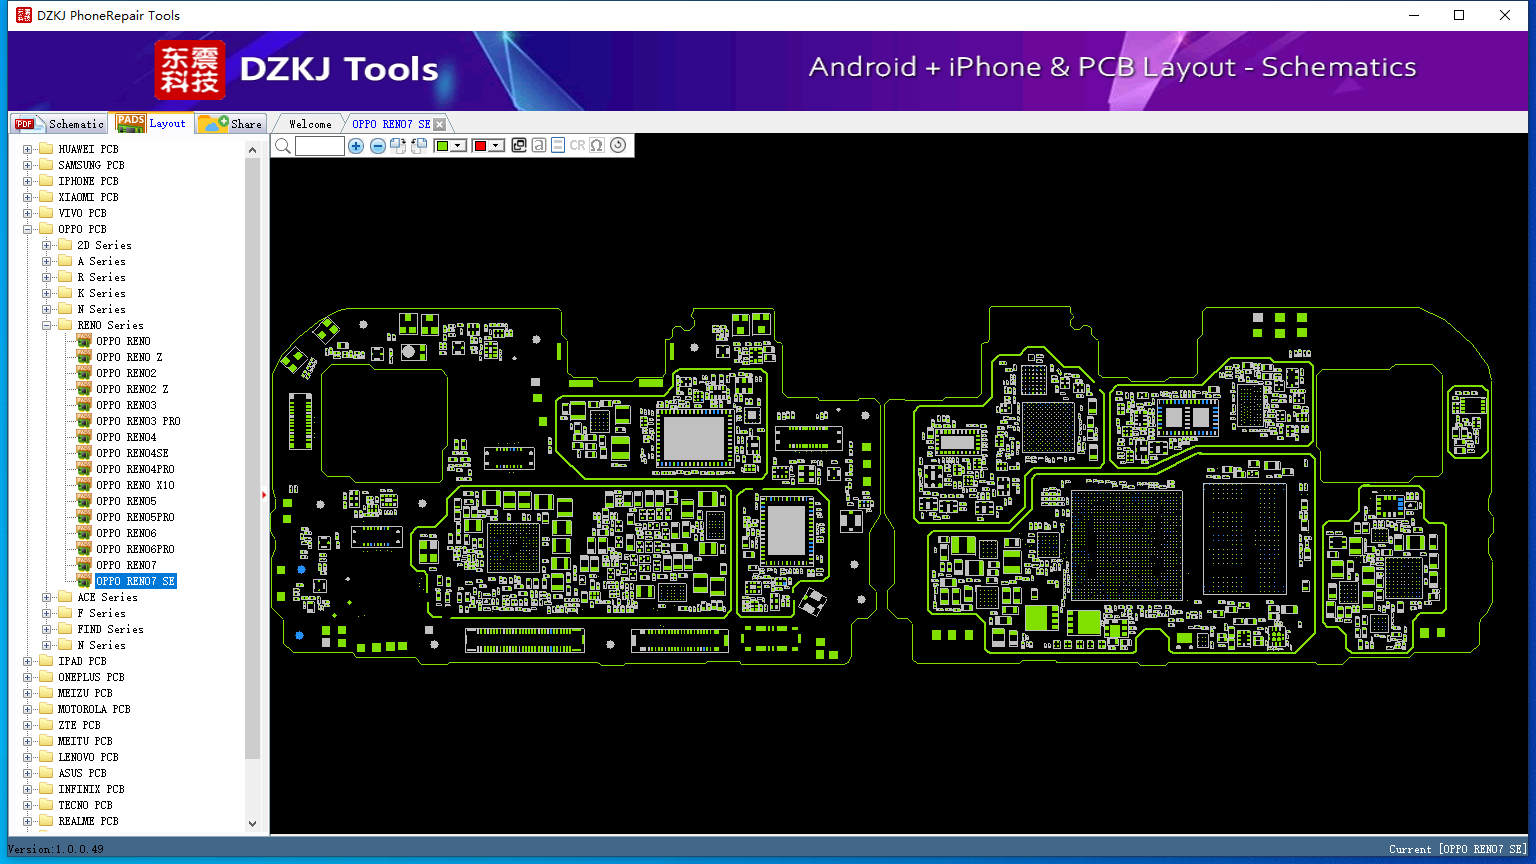Toggle the letter 'a' text display icon
Viewport: 1536px width, 864px height.
[538, 146]
